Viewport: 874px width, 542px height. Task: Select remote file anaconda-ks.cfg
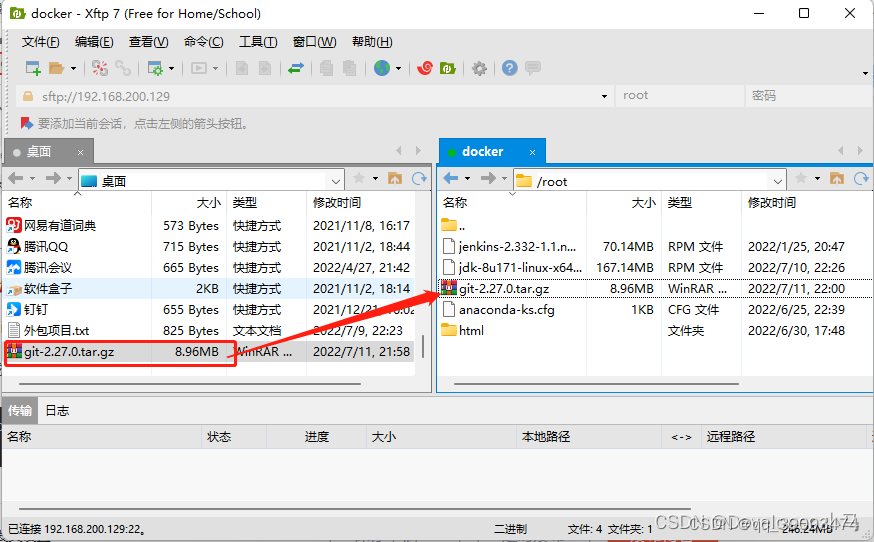(655, 309)
